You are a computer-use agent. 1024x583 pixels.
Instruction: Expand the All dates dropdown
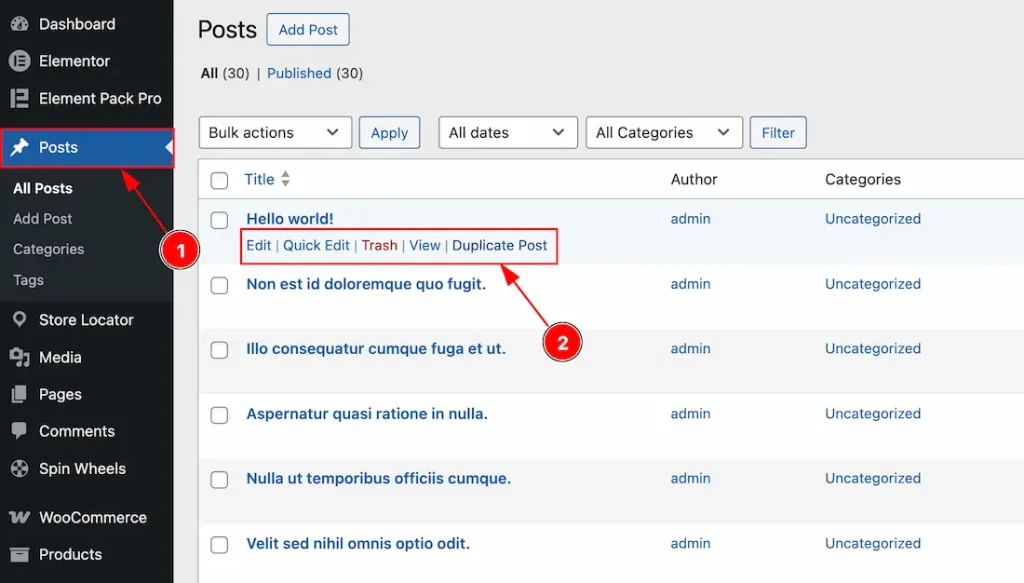pyautogui.click(x=508, y=132)
